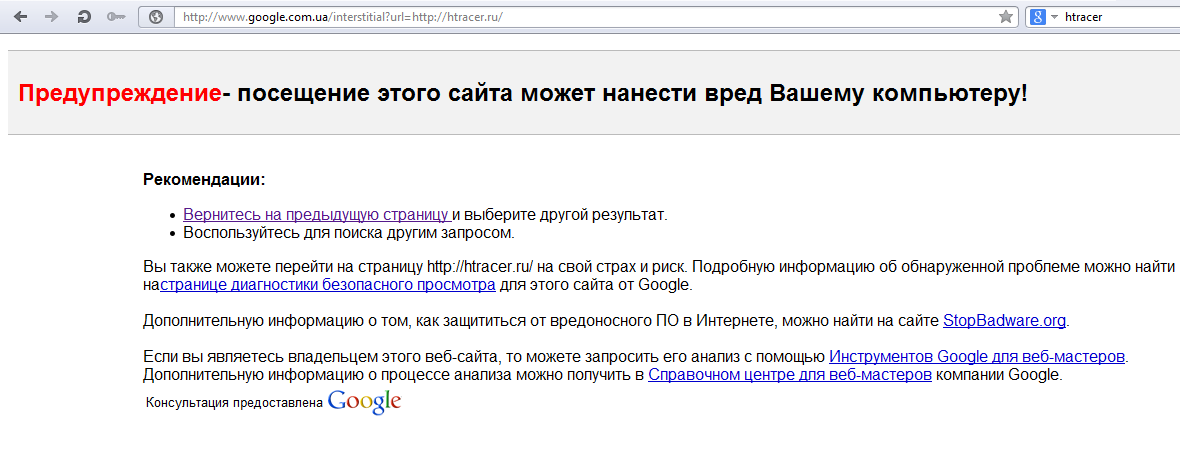The image size is (1180, 450).
Task: Click the 'http://htracer.ru/' text in paragraph
Action: (480, 267)
